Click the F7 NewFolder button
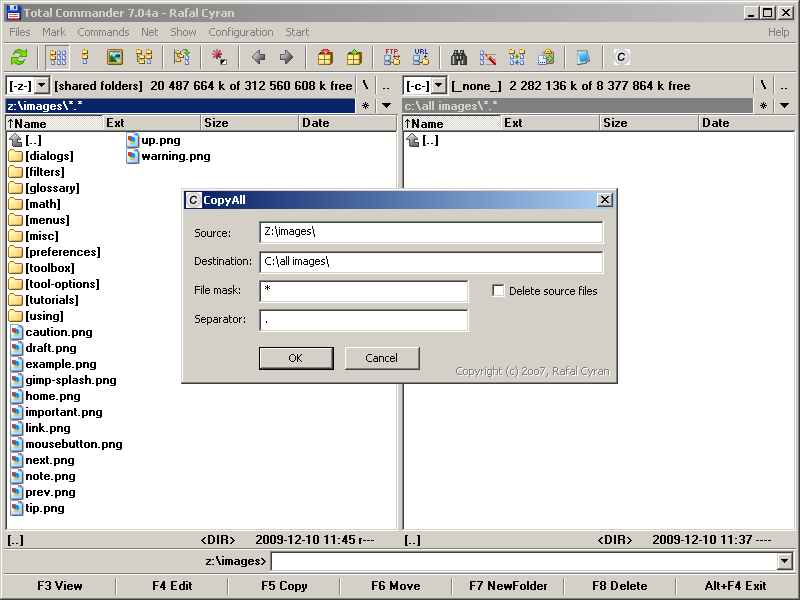 [508, 586]
